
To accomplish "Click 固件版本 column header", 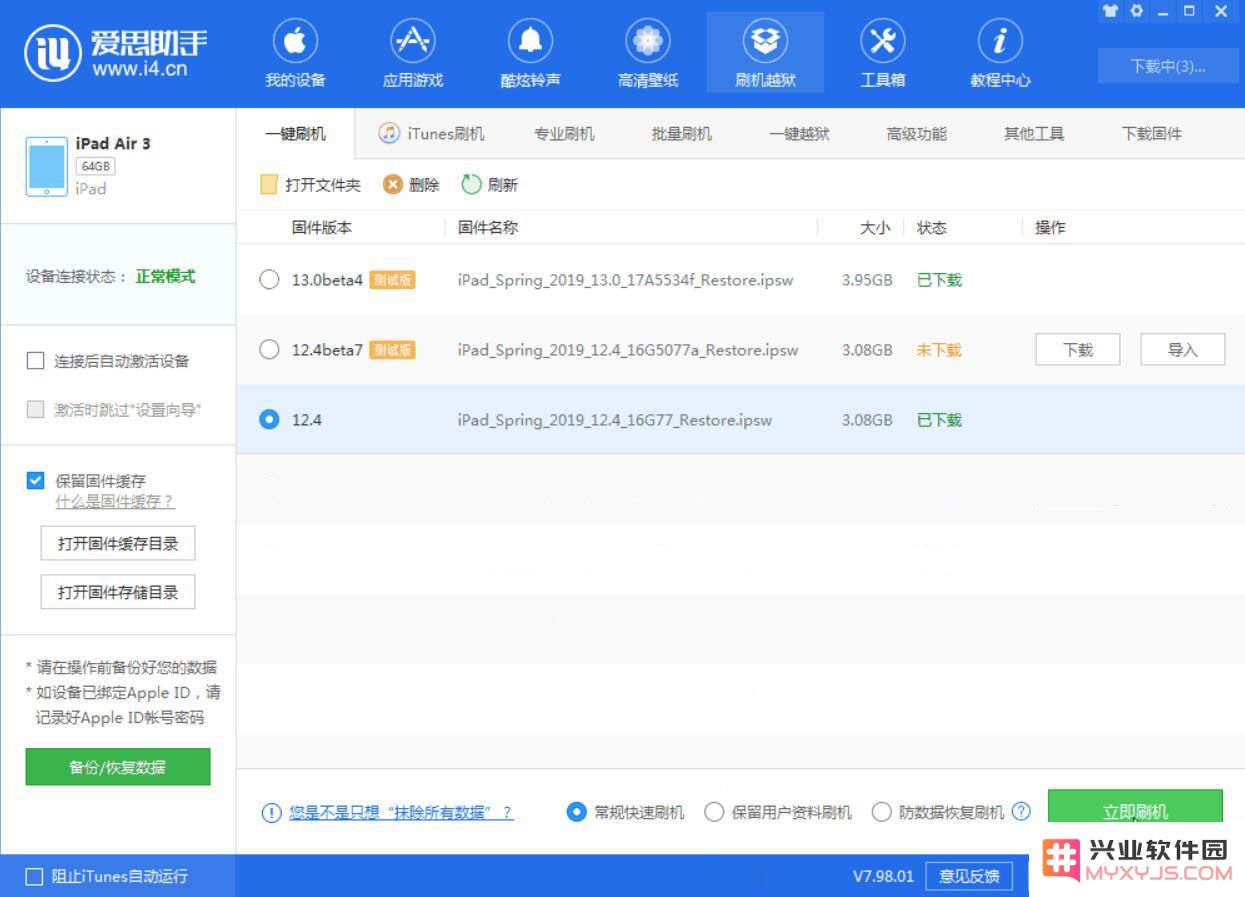I will (x=322, y=228).
